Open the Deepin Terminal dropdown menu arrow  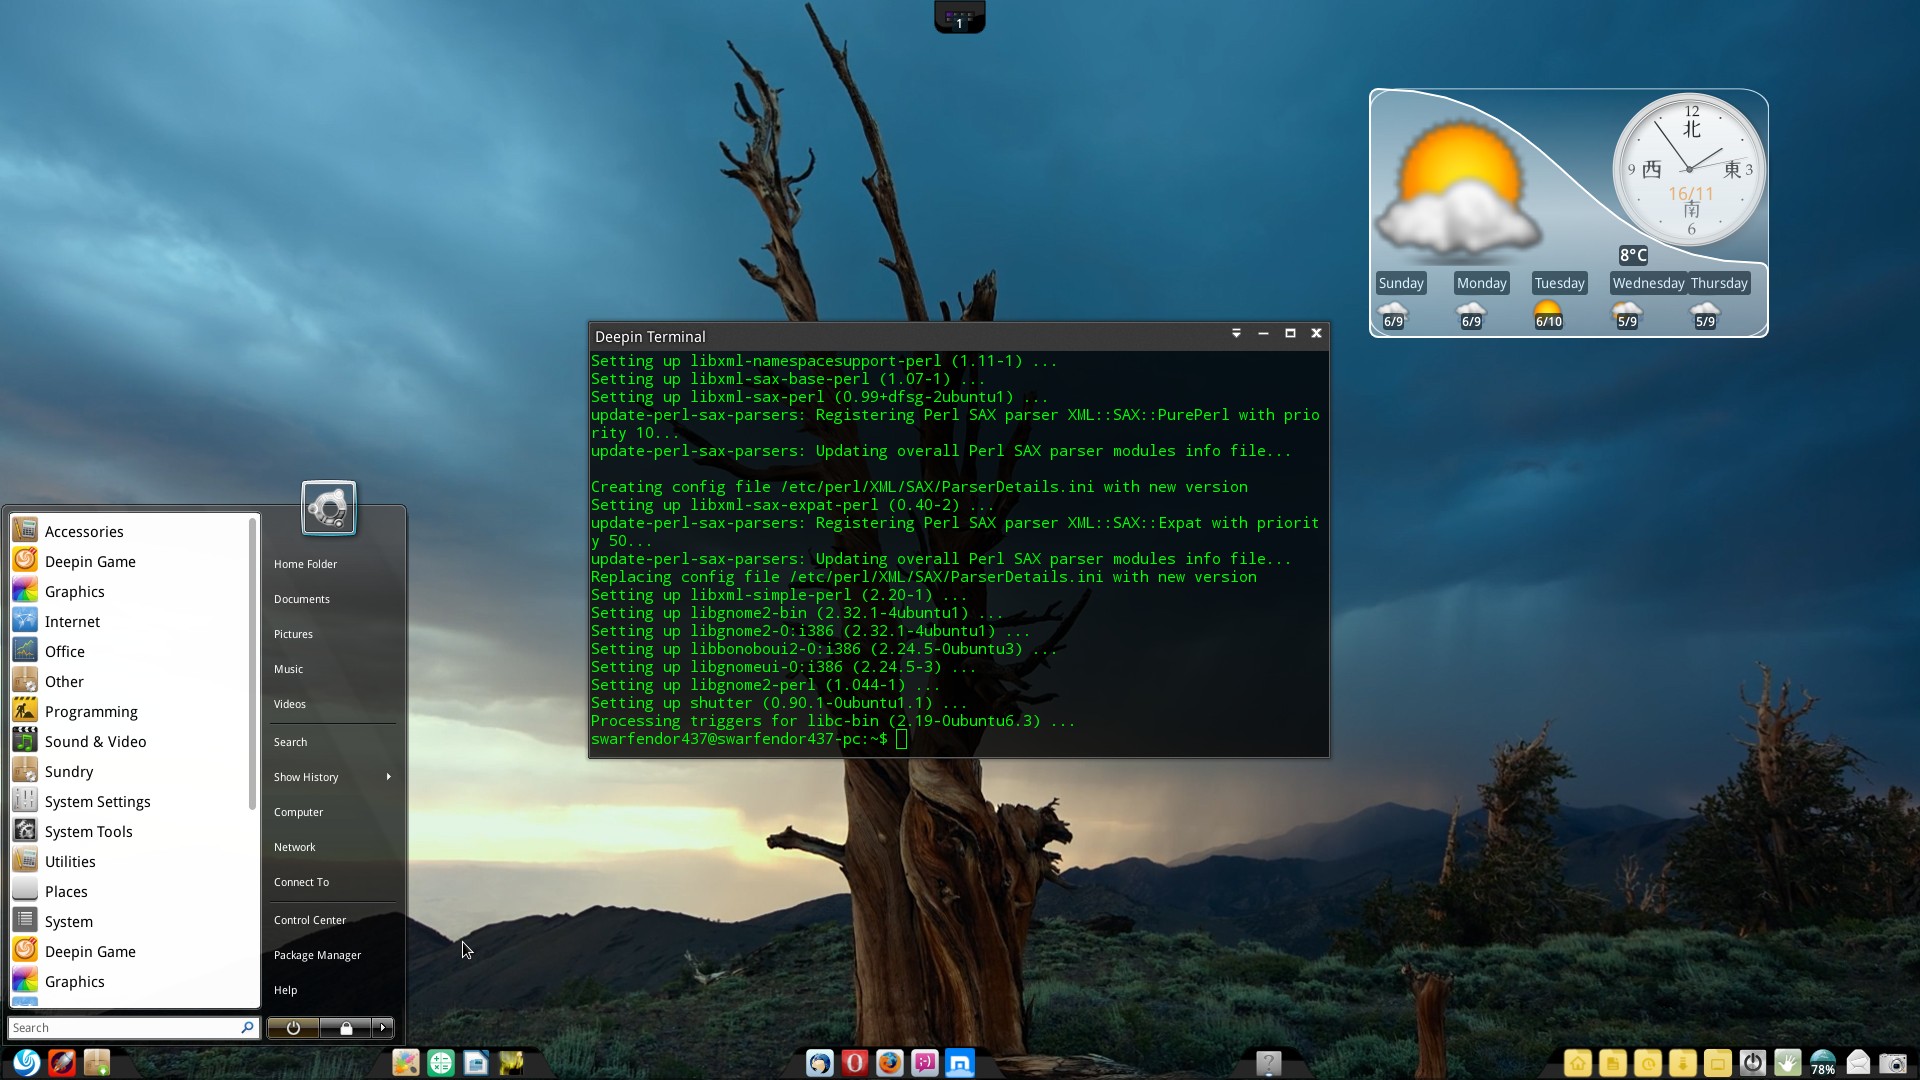pos(1236,334)
